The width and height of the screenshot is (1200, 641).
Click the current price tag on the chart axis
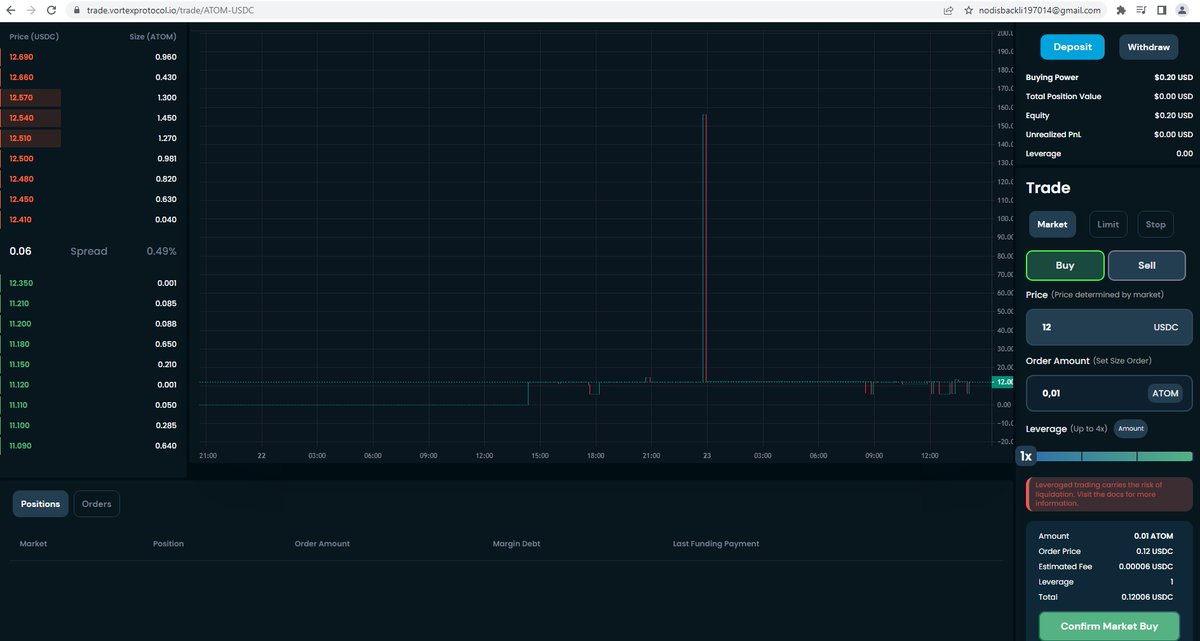coord(1001,382)
